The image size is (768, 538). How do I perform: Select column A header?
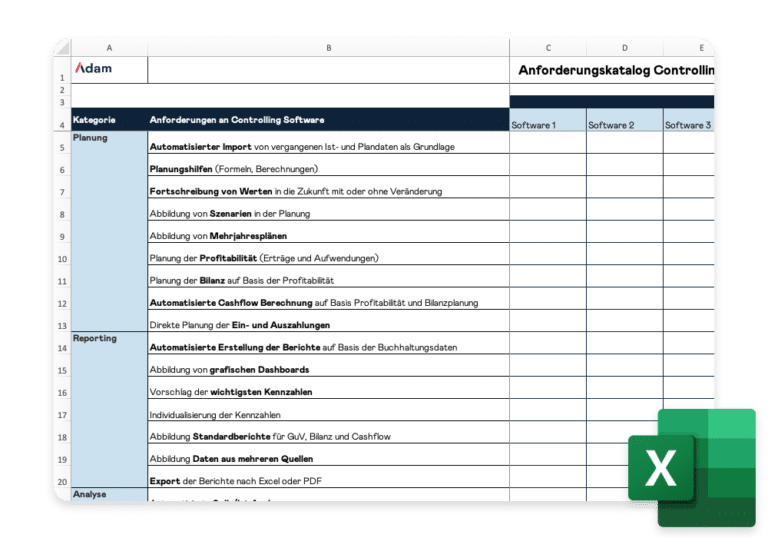tap(109, 47)
